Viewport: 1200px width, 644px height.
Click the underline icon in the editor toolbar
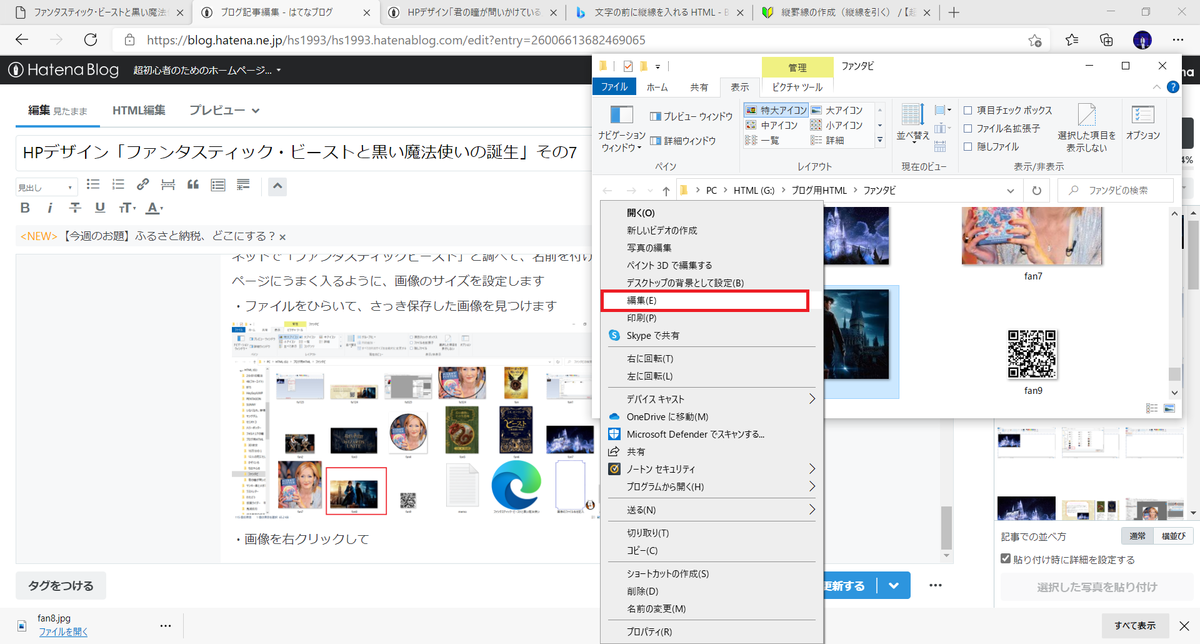(99, 208)
